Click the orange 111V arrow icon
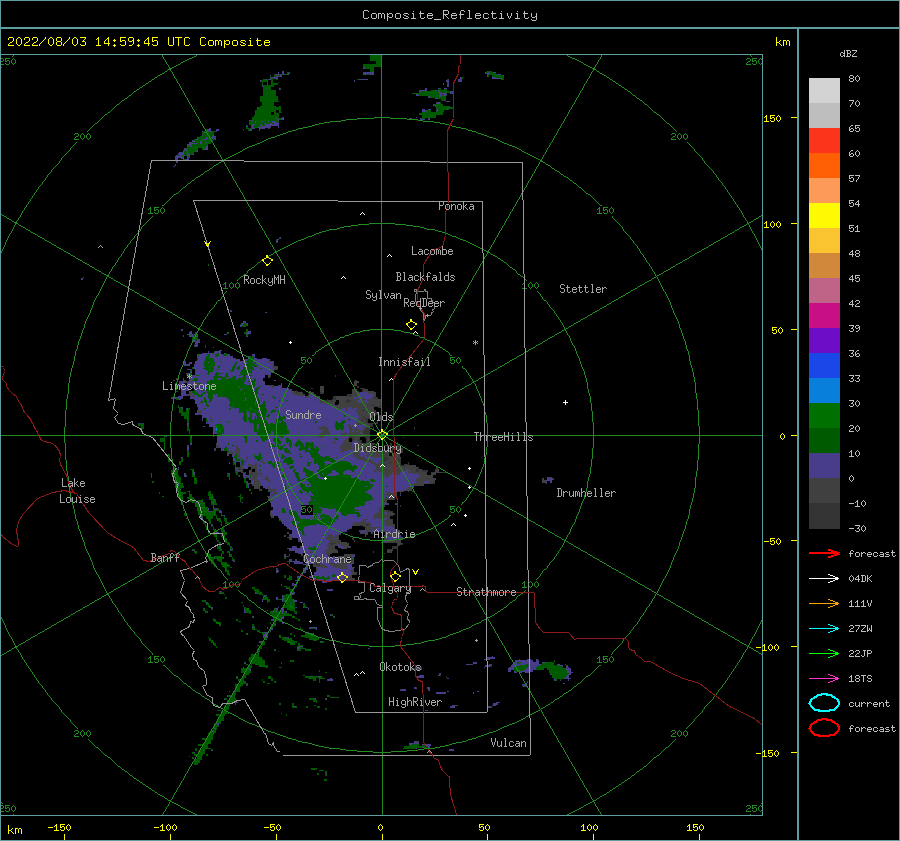The image size is (900, 841). (824, 603)
